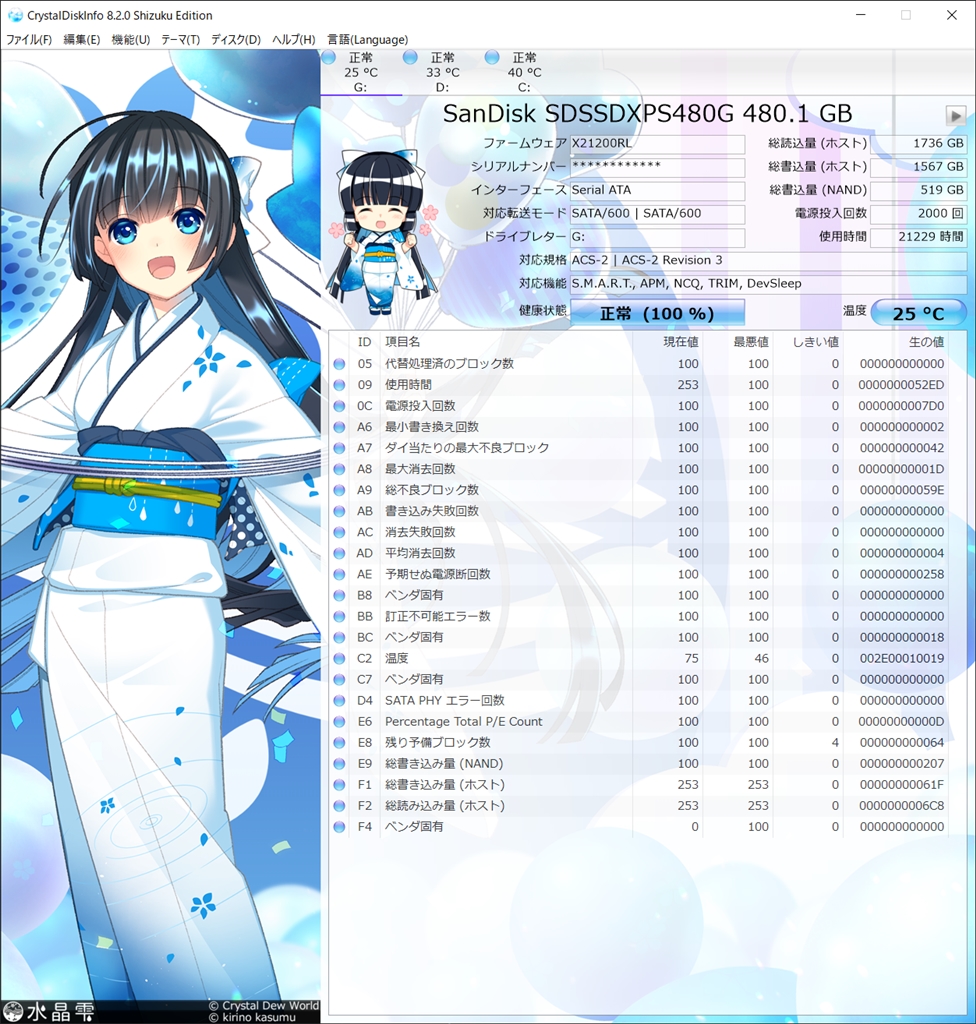Click the status icon for attribute C2
The image size is (976, 1024).
[339, 659]
